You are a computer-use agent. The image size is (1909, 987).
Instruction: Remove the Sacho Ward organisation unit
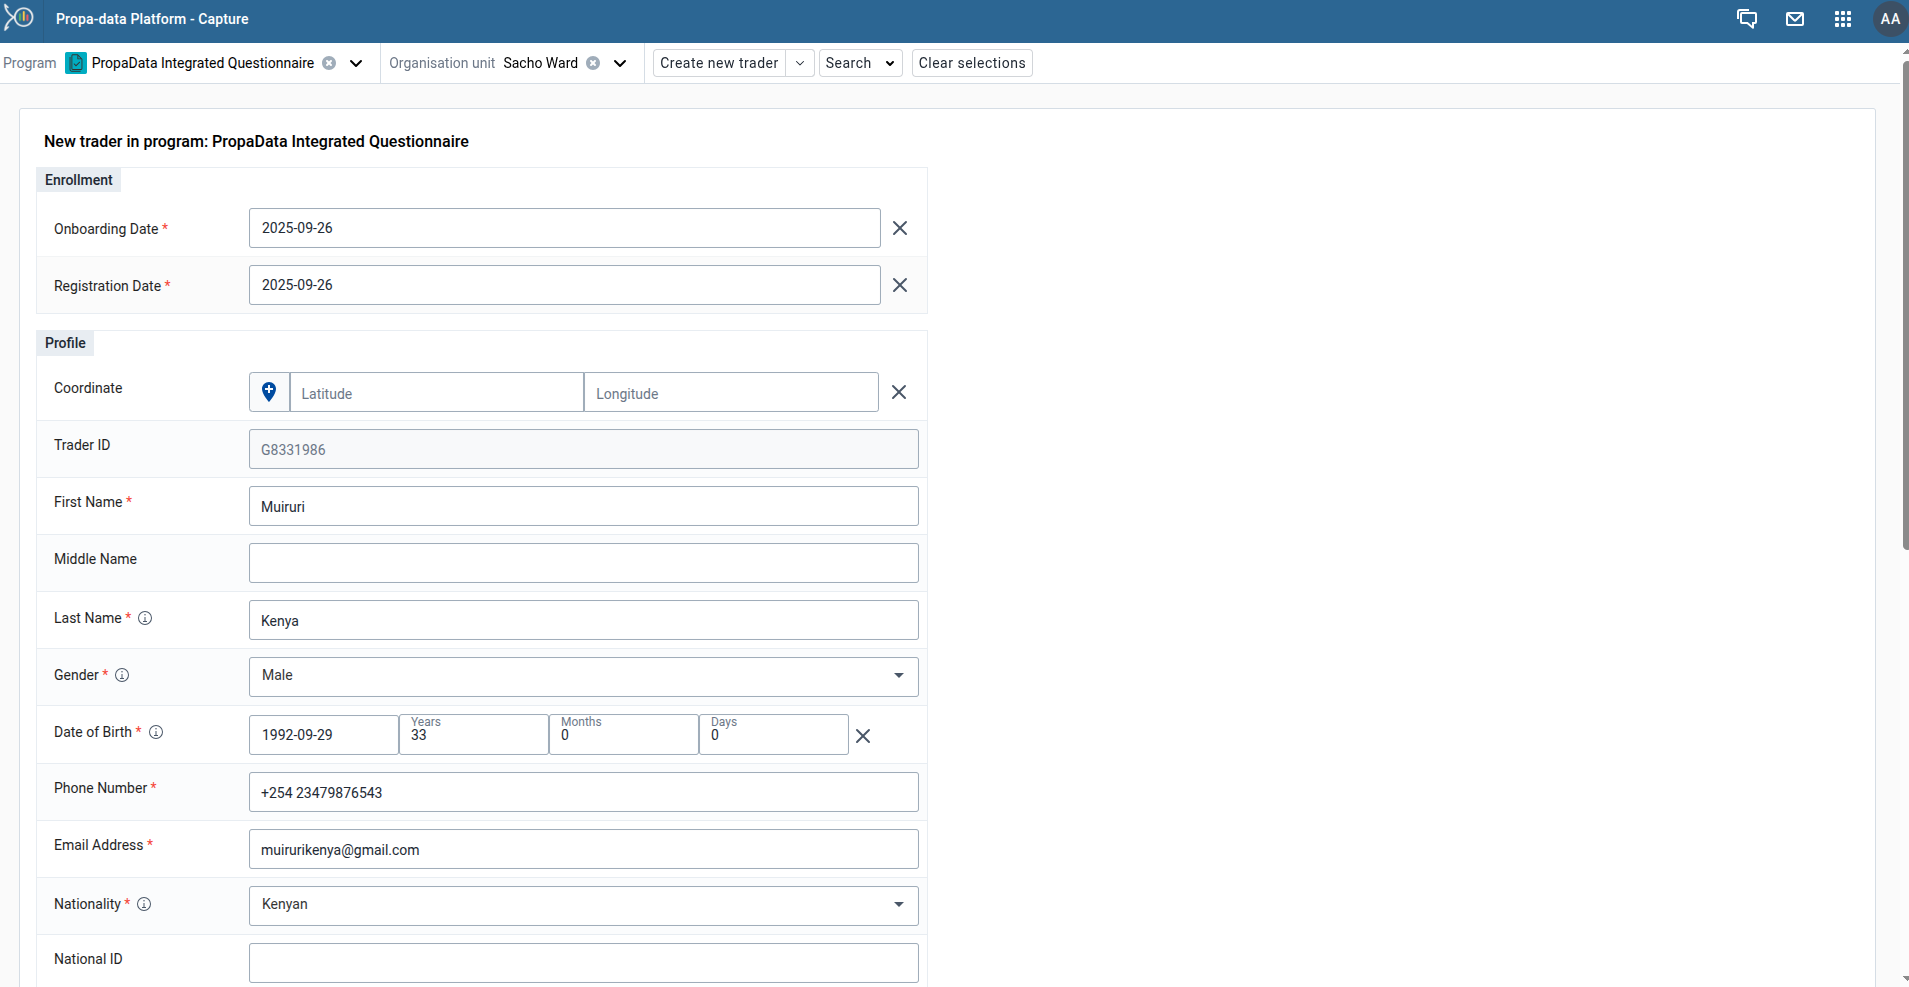(593, 63)
